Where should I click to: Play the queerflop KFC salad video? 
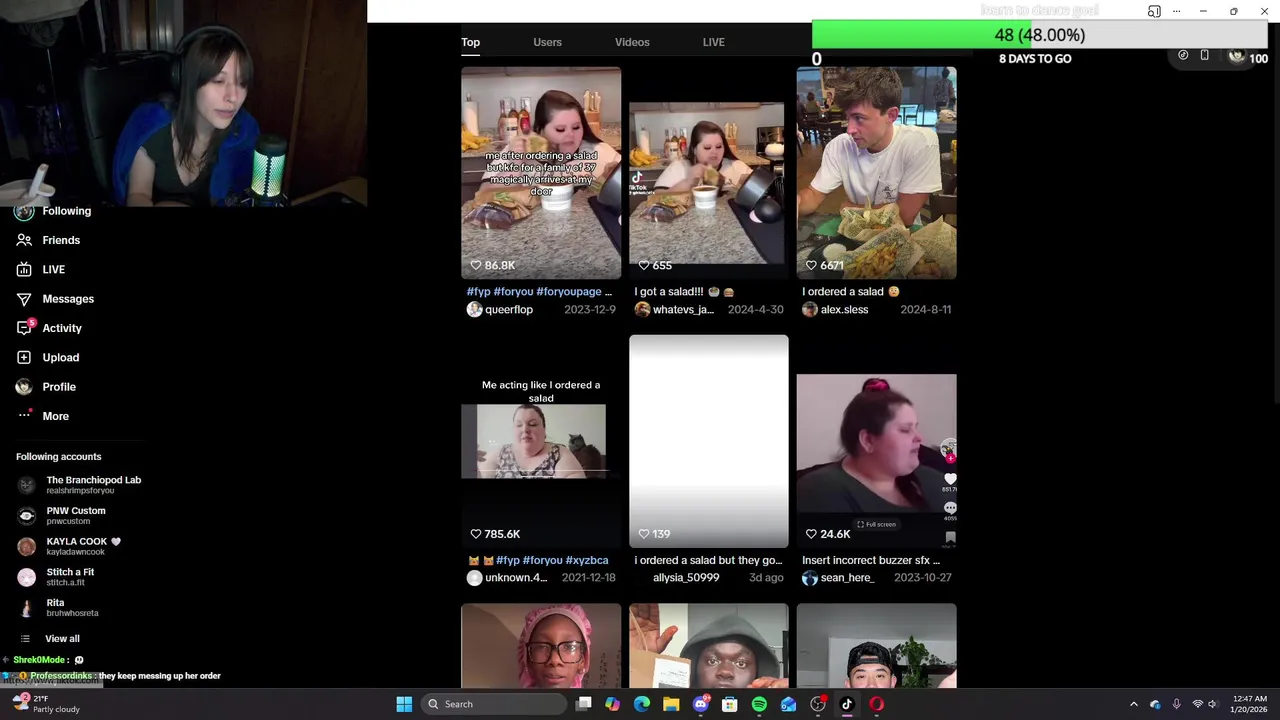(x=541, y=172)
